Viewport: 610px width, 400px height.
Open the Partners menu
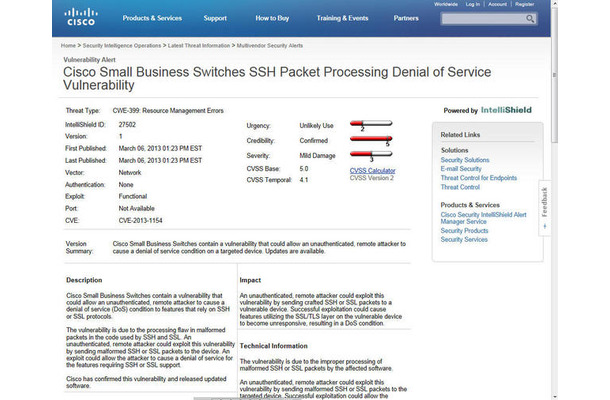pyautogui.click(x=406, y=18)
